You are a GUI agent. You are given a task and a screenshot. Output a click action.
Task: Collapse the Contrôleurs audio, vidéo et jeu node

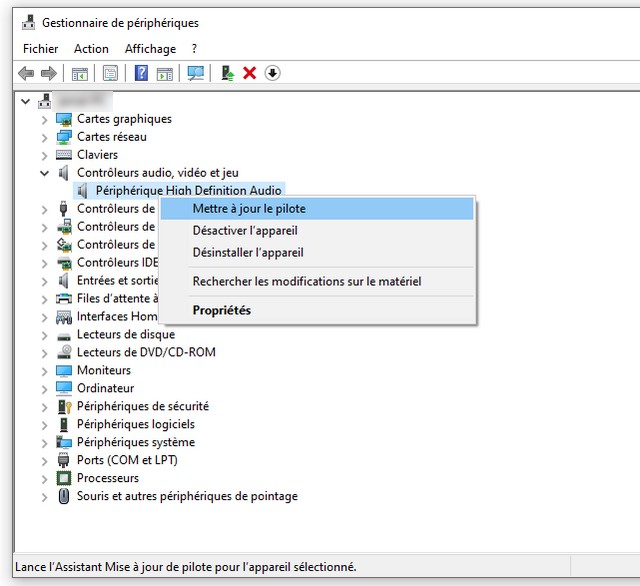44,173
